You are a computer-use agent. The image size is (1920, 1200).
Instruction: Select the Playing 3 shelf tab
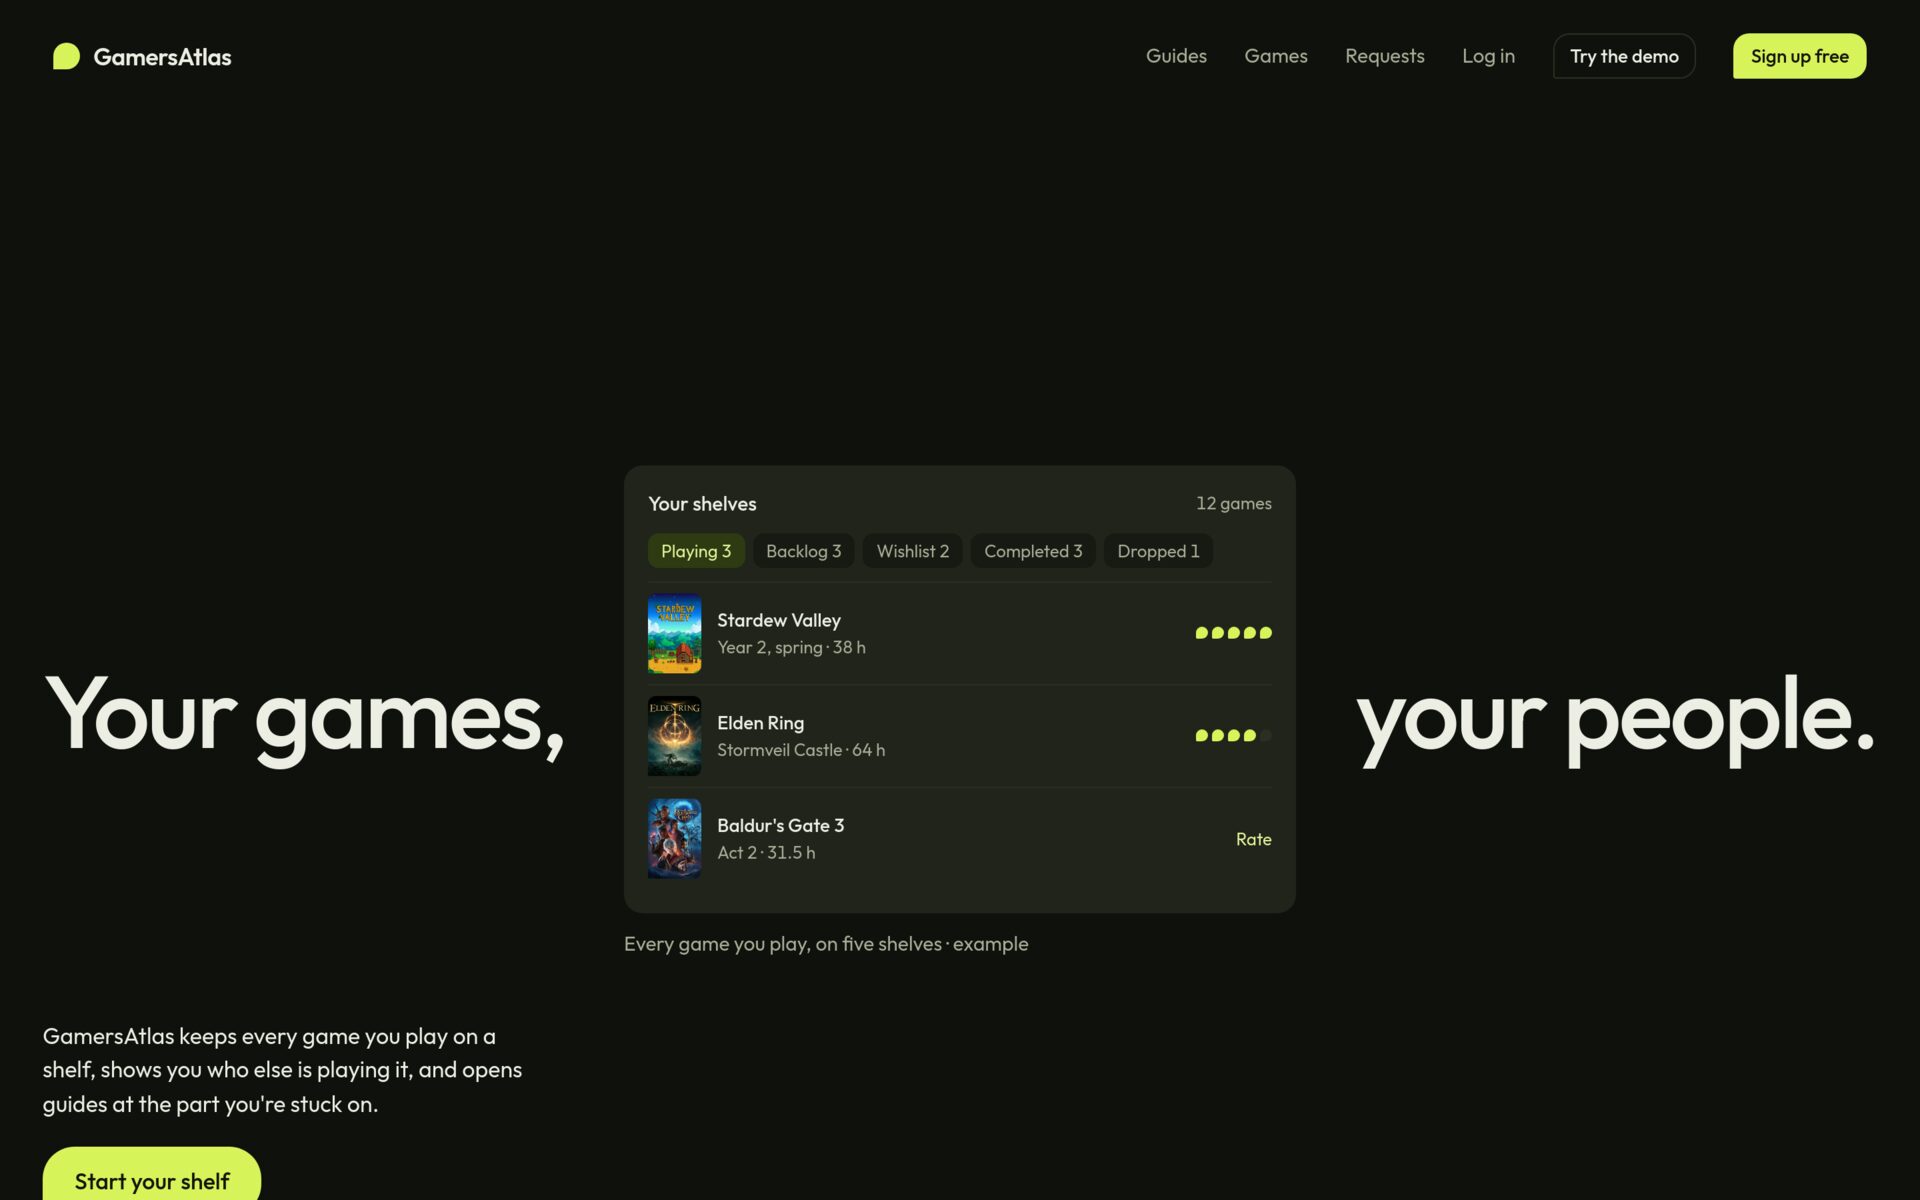pos(696,551)
